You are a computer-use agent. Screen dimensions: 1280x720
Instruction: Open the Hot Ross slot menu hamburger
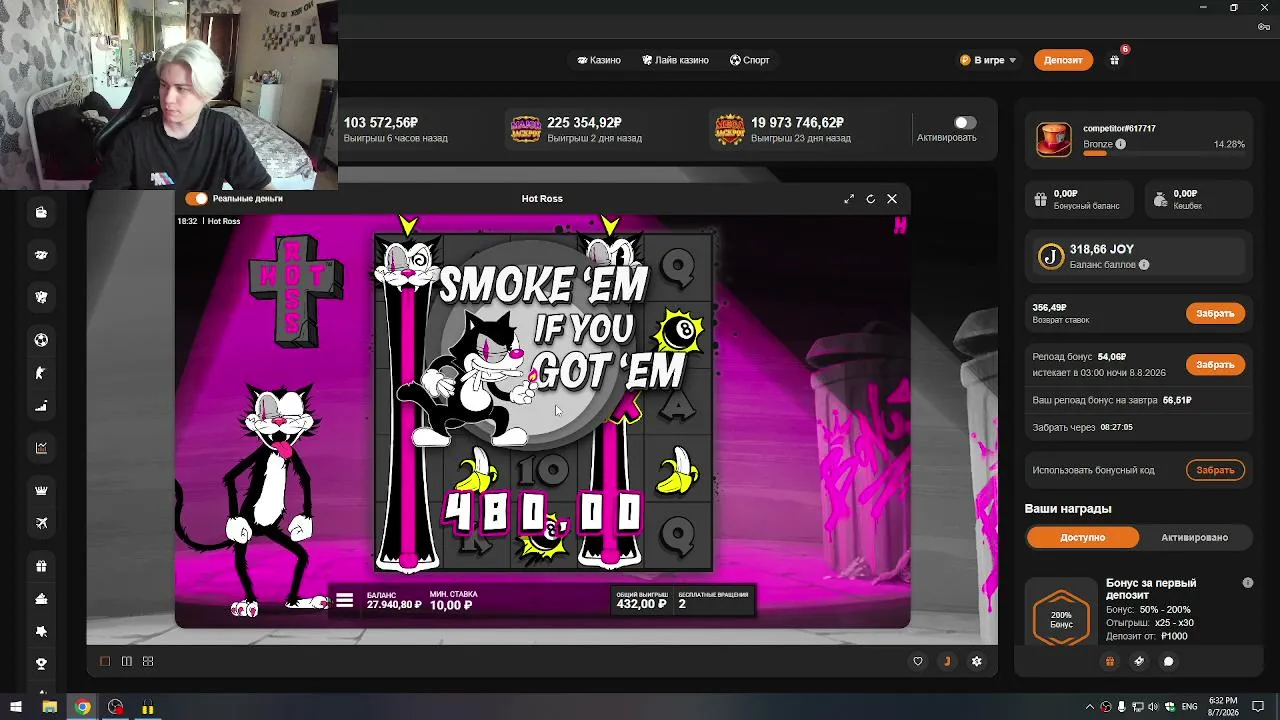(x=345, y=600)
